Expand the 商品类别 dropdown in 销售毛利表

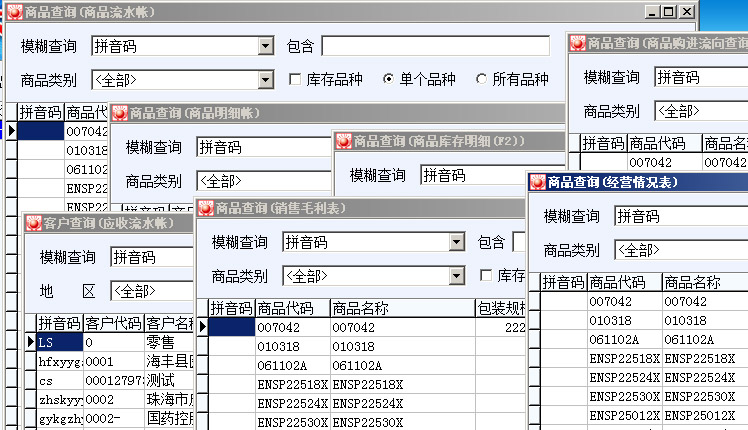pyautogui.click(x=457, y=275)
